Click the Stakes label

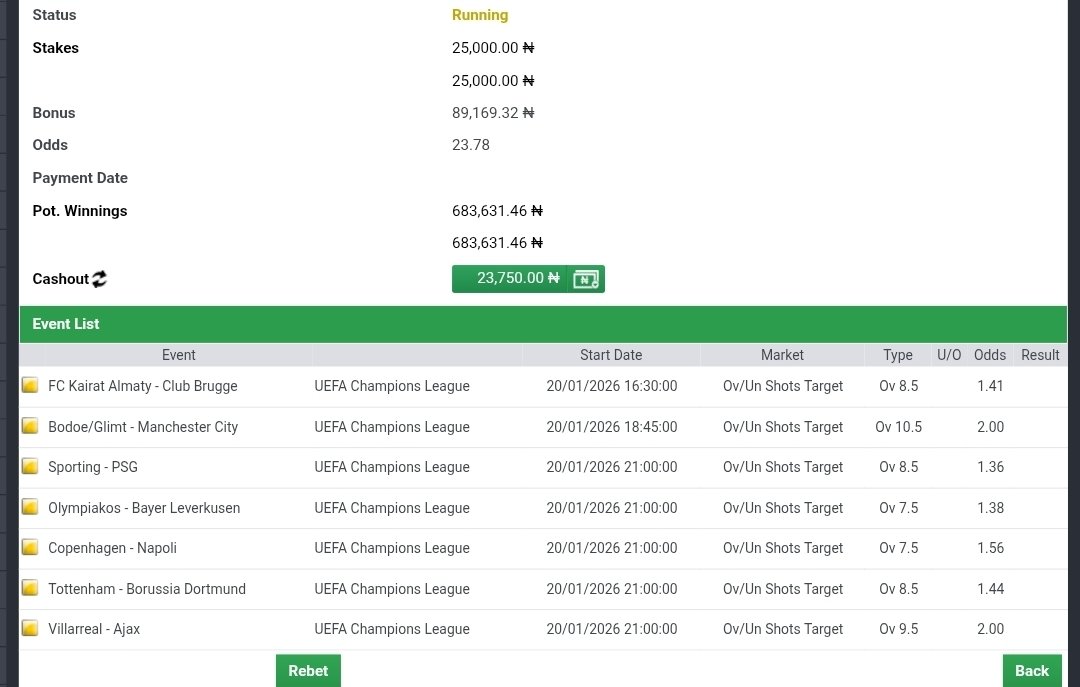(x=55, y=48)
